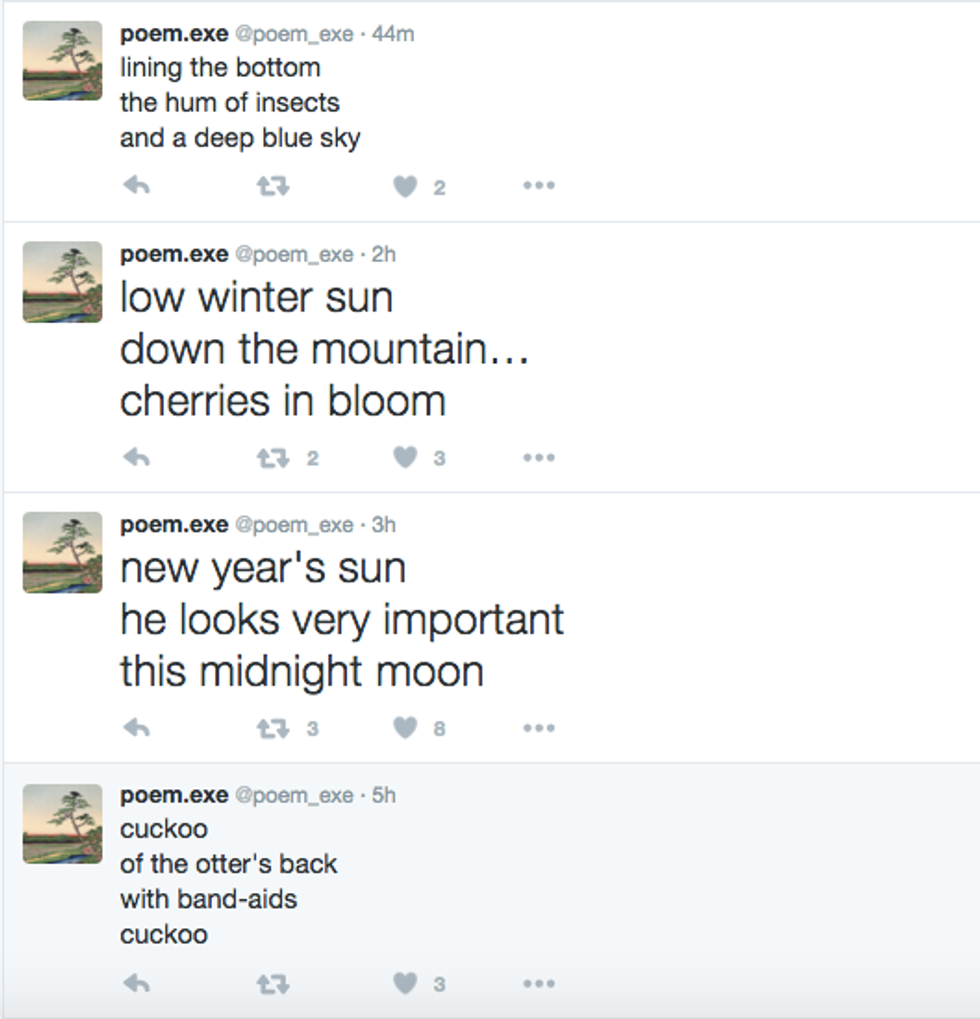Viewport: 980px width, 1019px height.
Task: Retweet the 'midnight moon' poem
Action: coord(273,728)
